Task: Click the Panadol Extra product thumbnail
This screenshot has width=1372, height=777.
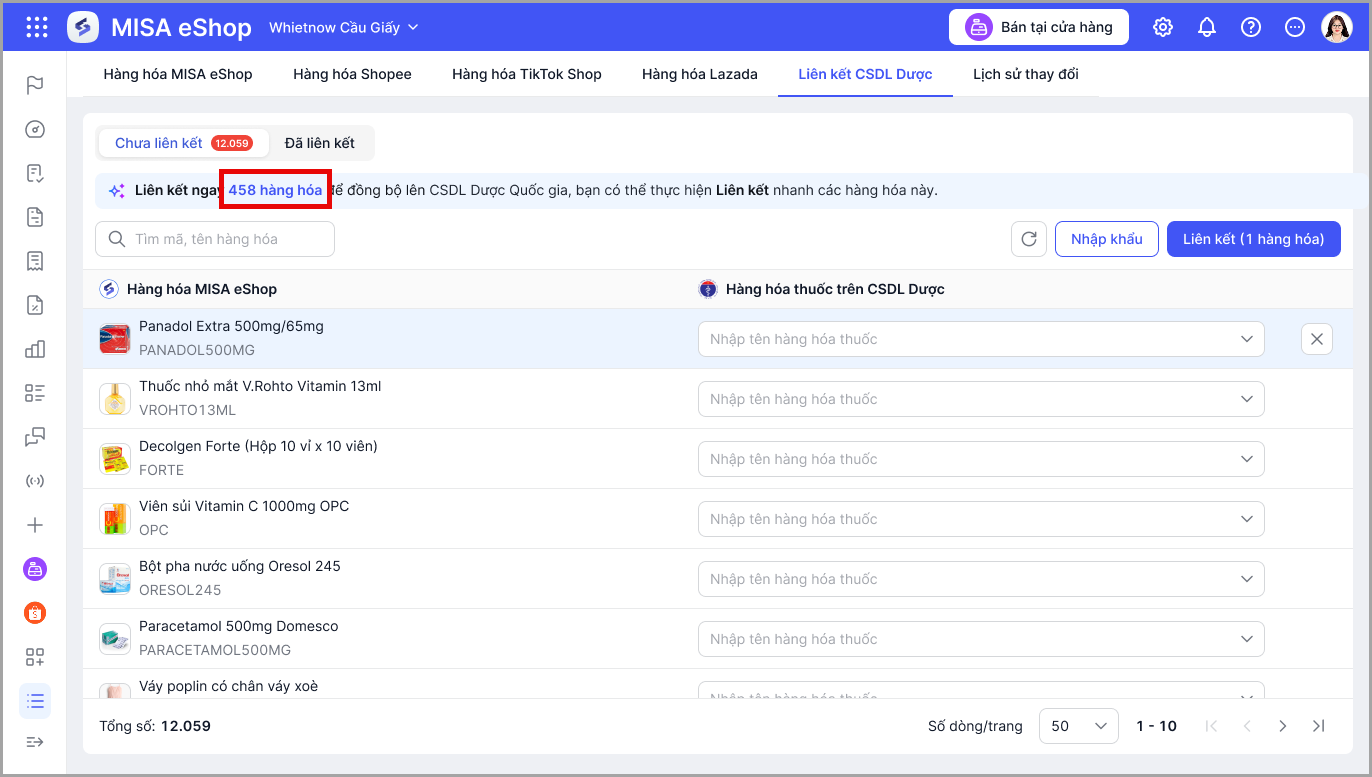Action: (115, 339)
